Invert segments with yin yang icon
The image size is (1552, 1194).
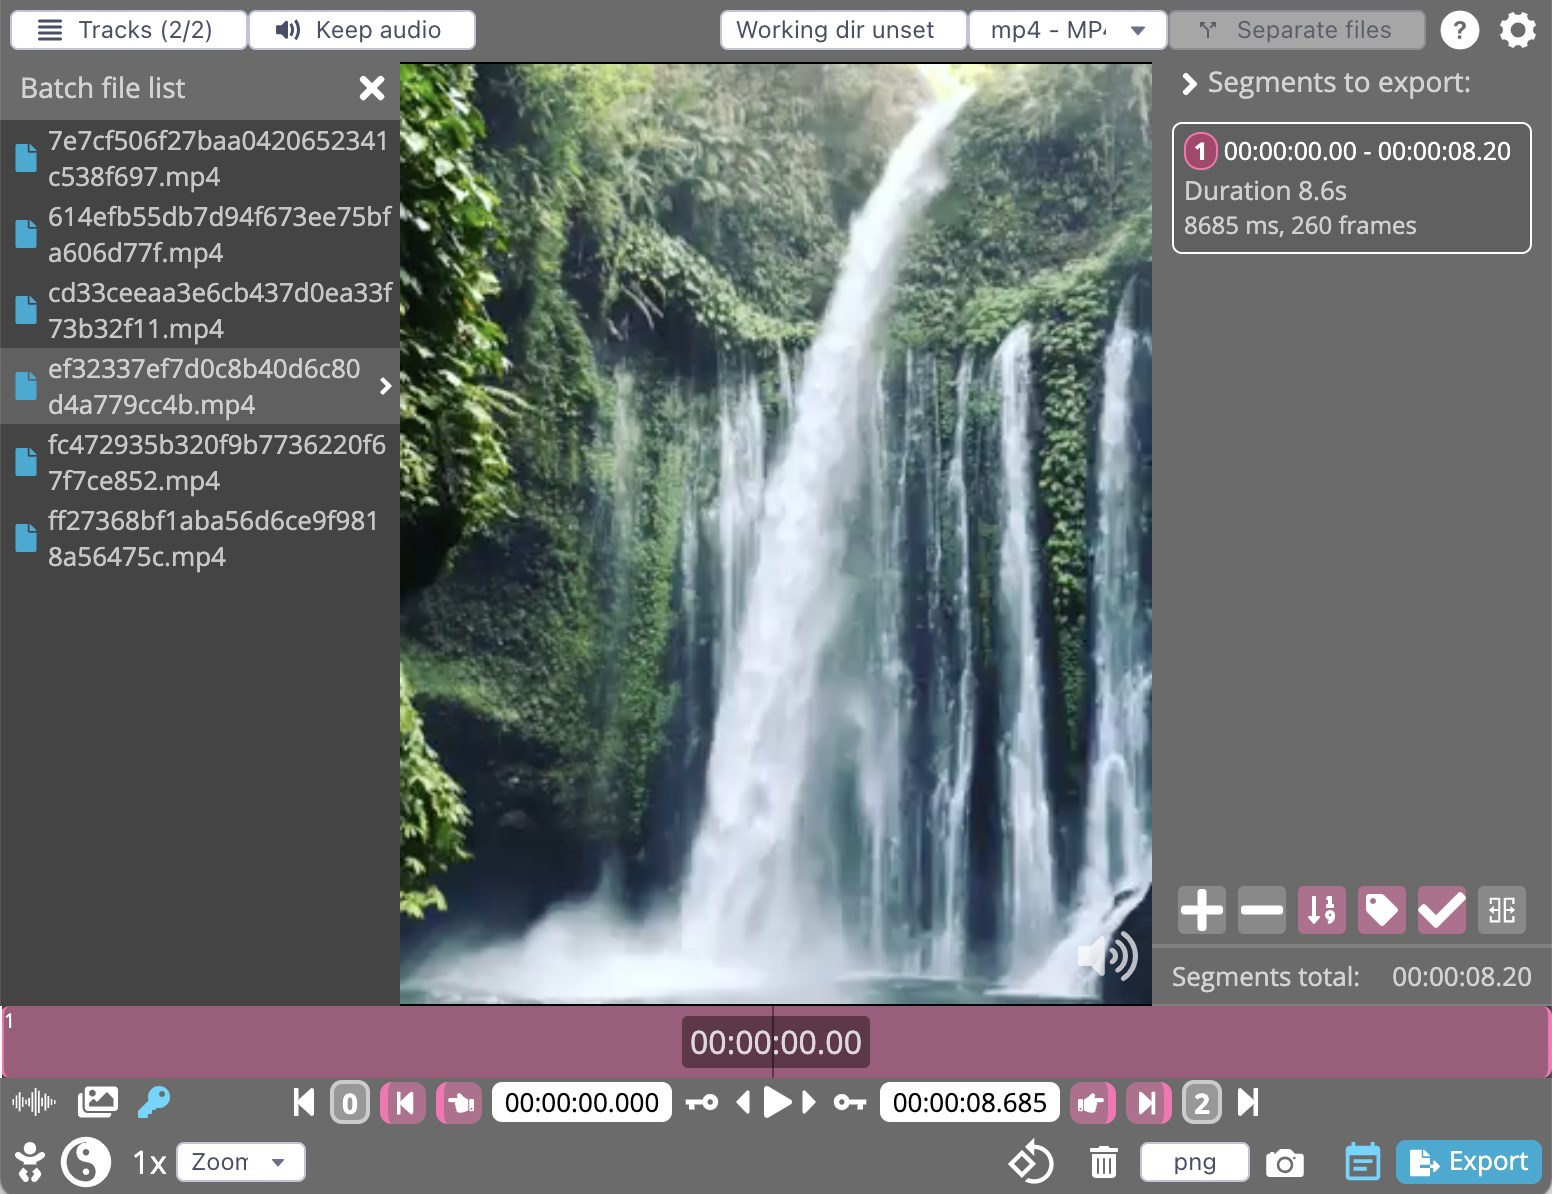[x=86, y=1162]
